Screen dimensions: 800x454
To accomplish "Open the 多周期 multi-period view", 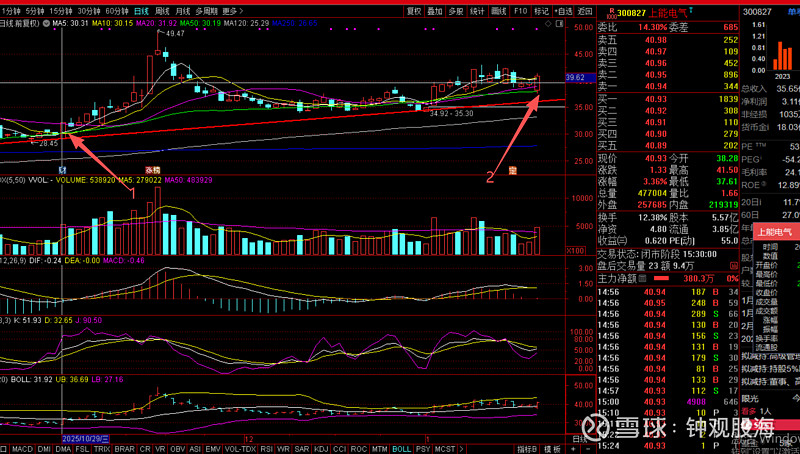I will pyautogui.click(x=206, y=11).
